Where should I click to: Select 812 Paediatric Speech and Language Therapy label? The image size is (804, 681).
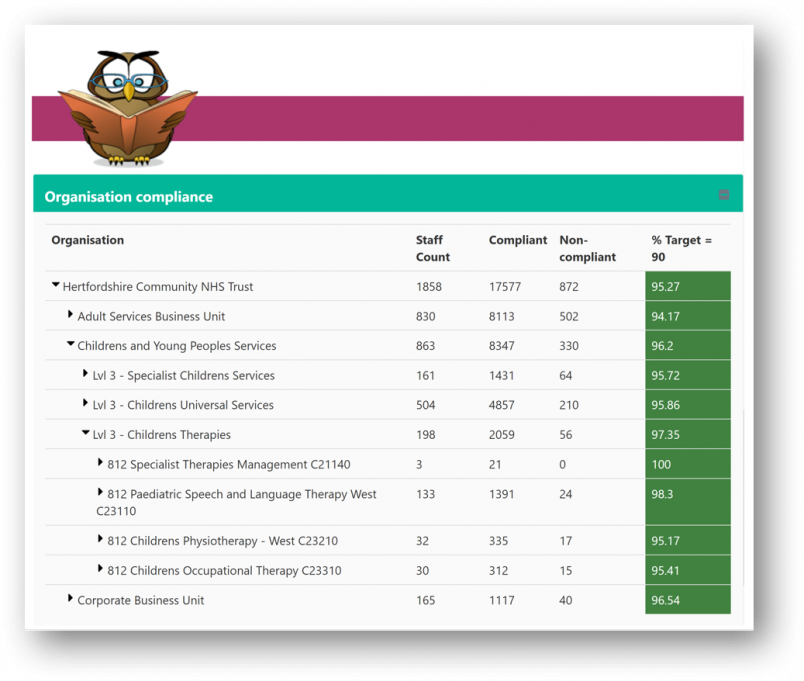click(x=236, y=503)
